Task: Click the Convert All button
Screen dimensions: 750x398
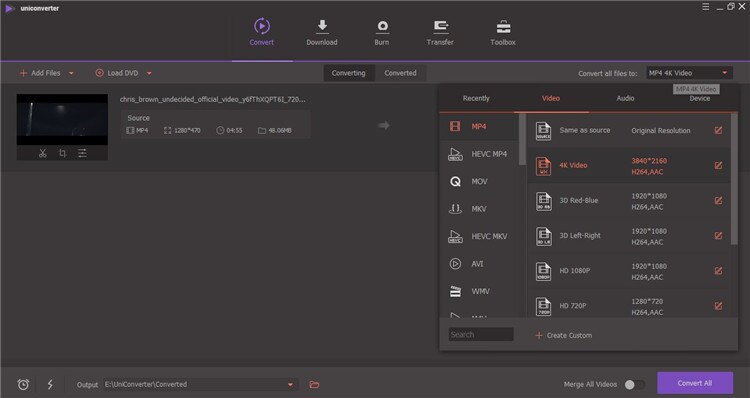Action: point(695,383)
